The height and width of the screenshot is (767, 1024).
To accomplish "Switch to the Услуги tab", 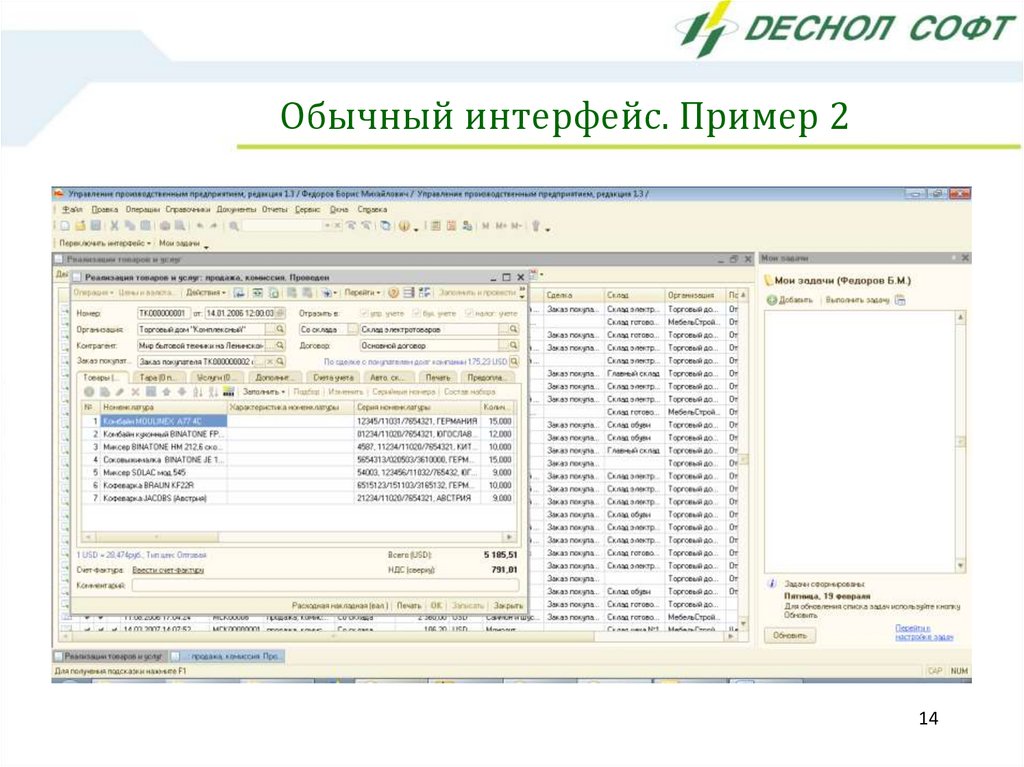I will click(x=217, y=378).
